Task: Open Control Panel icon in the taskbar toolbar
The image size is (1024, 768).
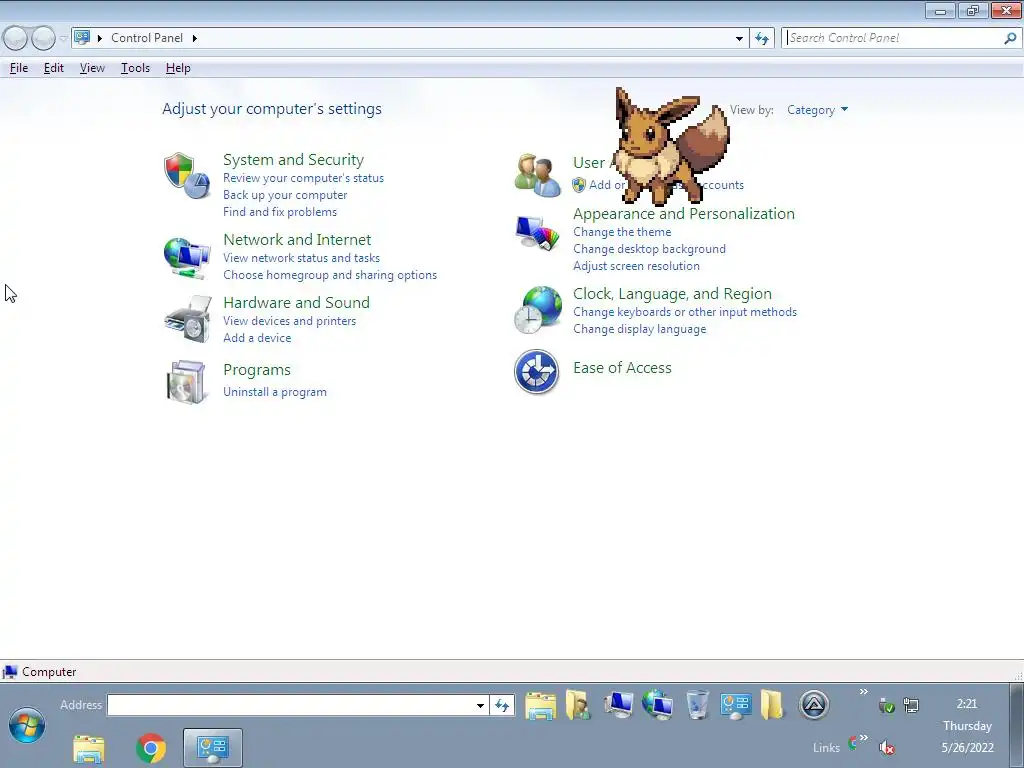Action: [736, 705]
